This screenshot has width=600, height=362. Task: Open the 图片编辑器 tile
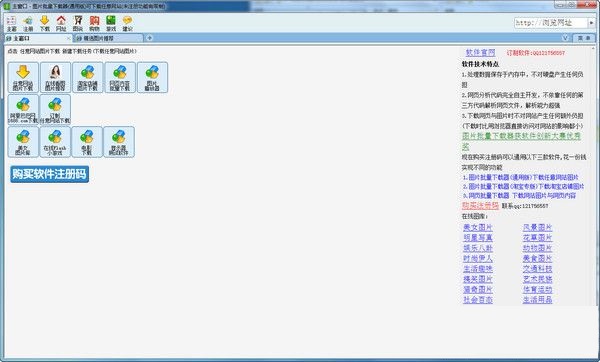152,77
